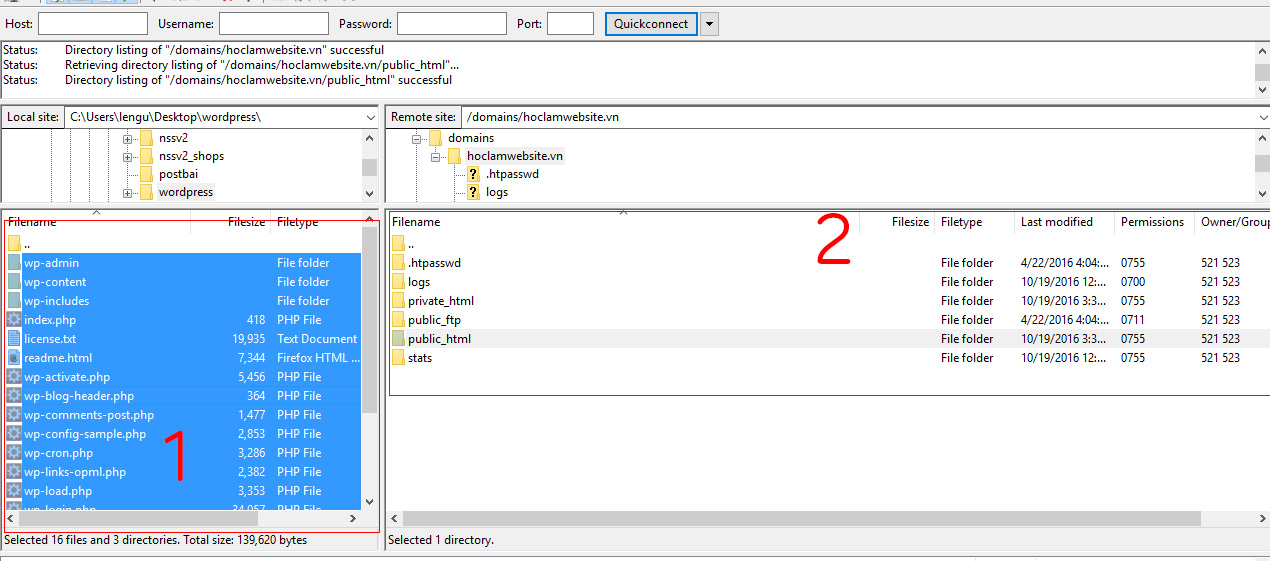The width and height of the screenshot is (1270, 561).
Task: Sort remote list by Permissions column header
Action: 1152,222
